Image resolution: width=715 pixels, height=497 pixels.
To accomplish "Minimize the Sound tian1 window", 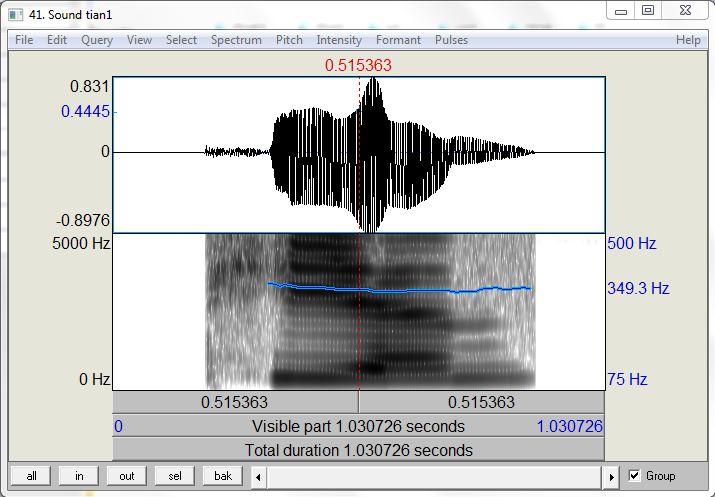I will click(x=621, y=11).
